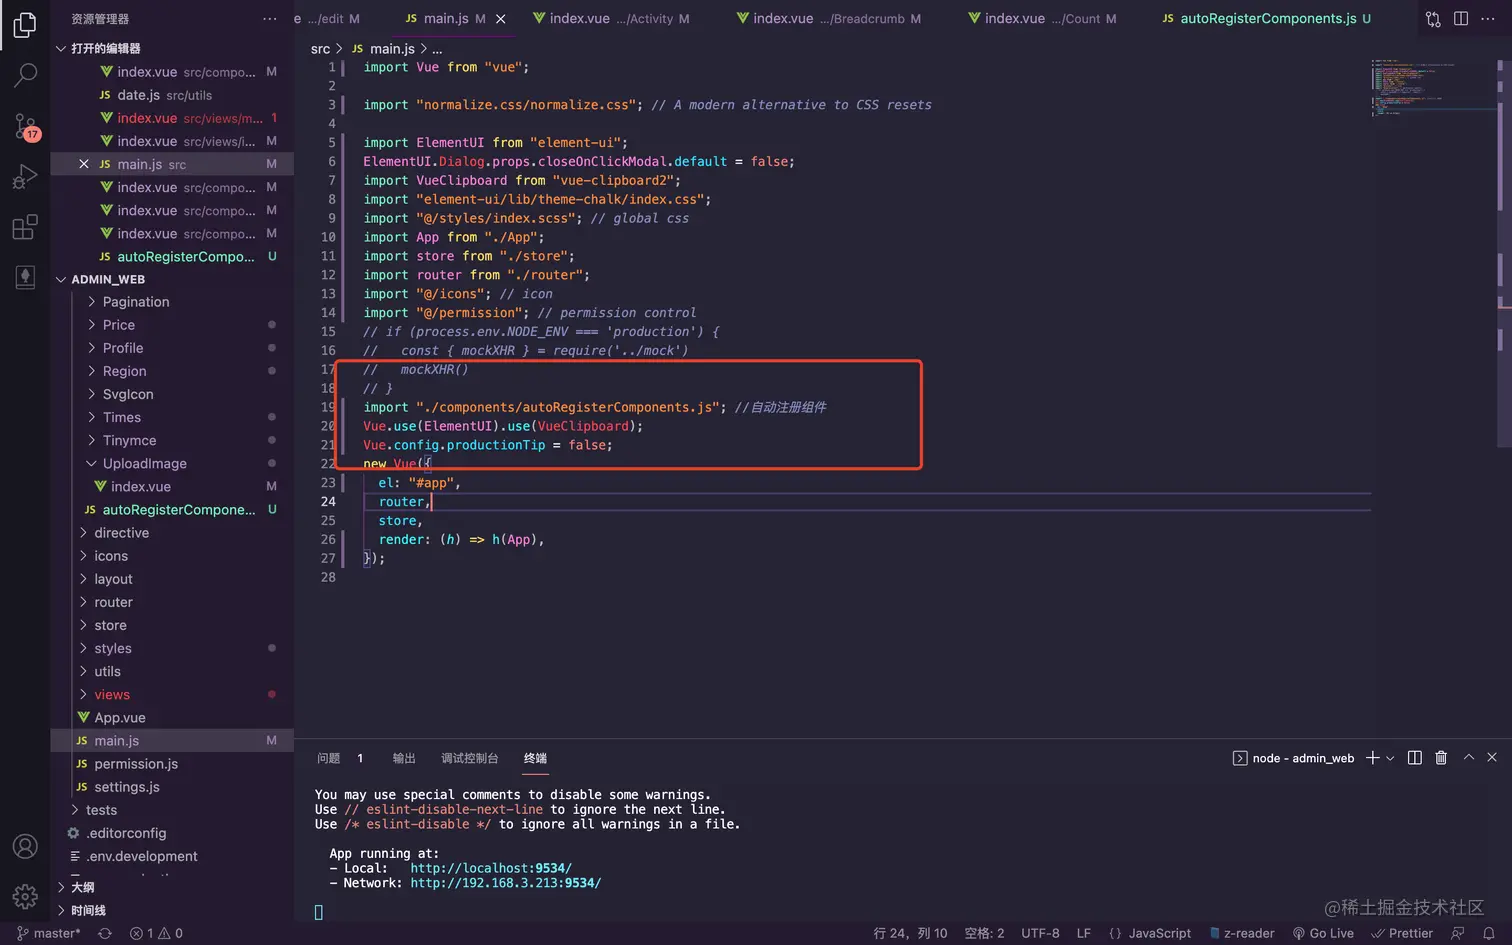Click the Prettier status bar item
The height and width of the screenshot is (945, 1512).
(x=1402, y=933)
